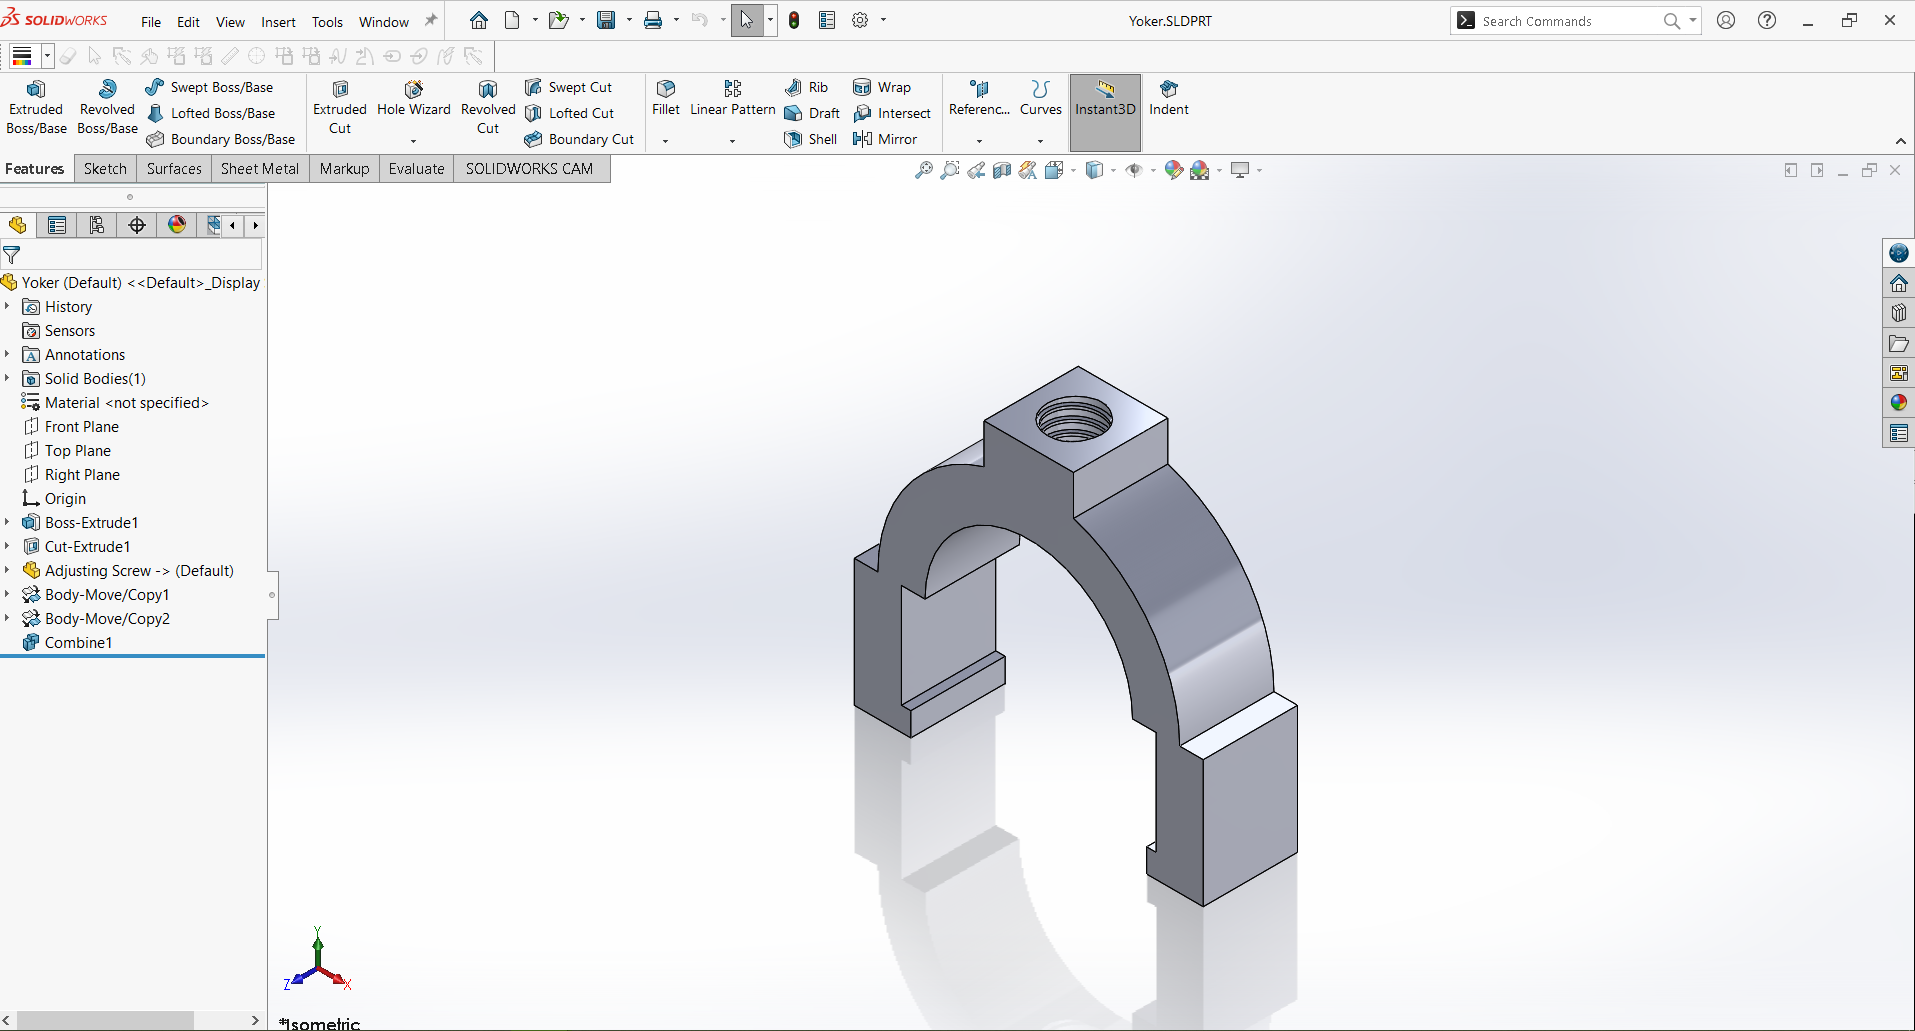Expand the Cut-Extrude1 feature
Image resolution: width=1915 pixels, height=1031 pixels.
8,546
